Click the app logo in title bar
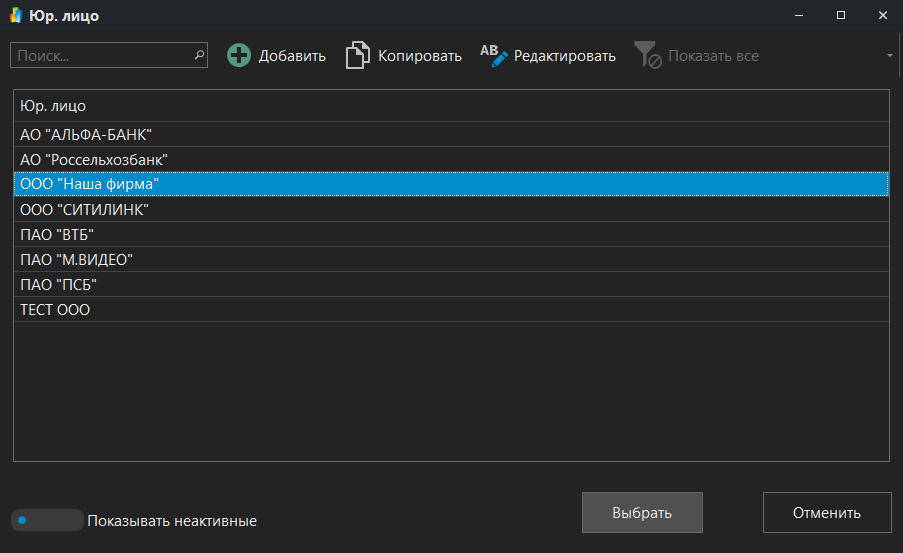 click(x=17, y=16)
